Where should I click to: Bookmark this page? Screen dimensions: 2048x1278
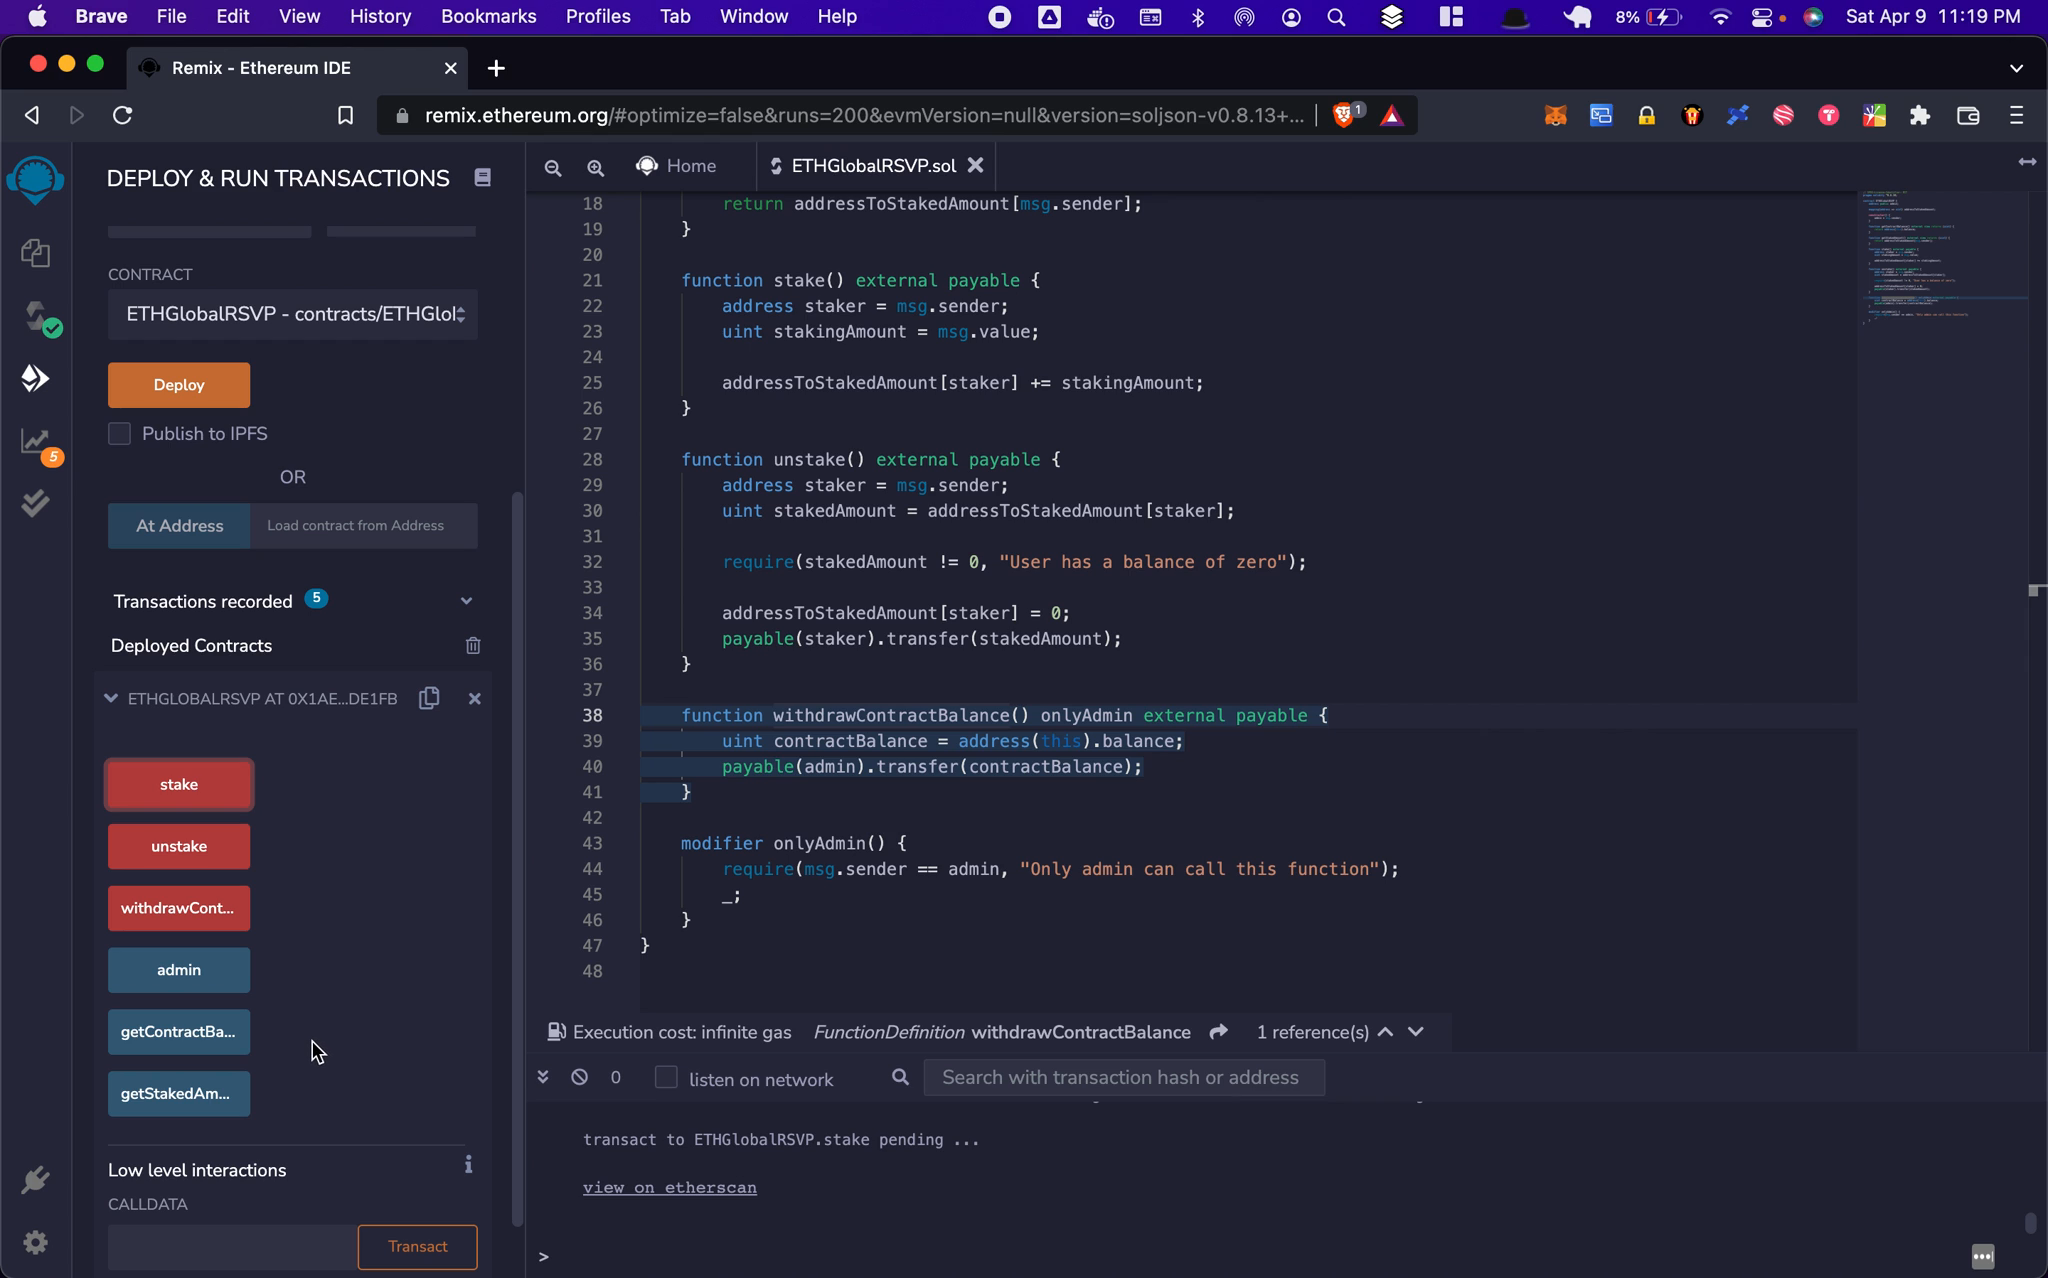coord(345,116)
